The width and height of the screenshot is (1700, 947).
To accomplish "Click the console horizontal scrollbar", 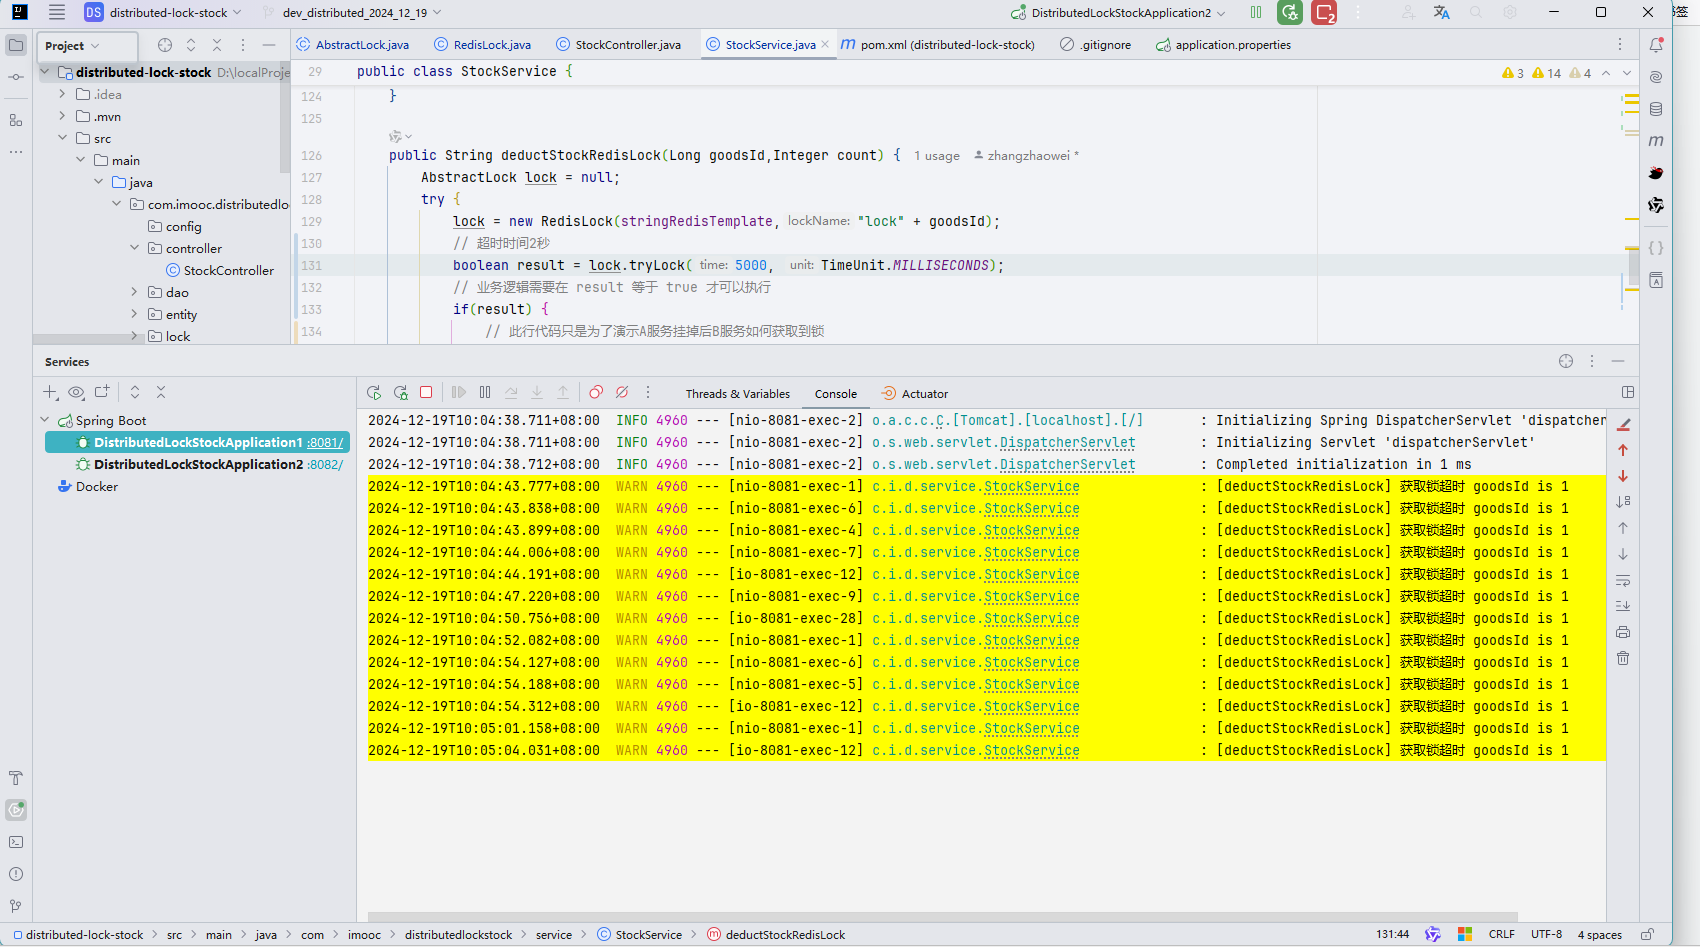I will [x=943, y=916].
